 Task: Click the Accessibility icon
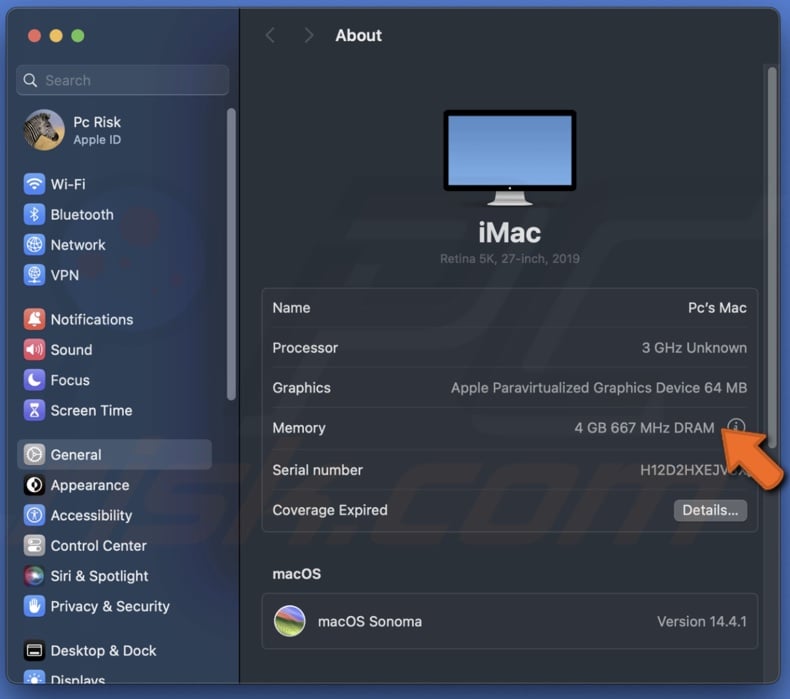34,515
